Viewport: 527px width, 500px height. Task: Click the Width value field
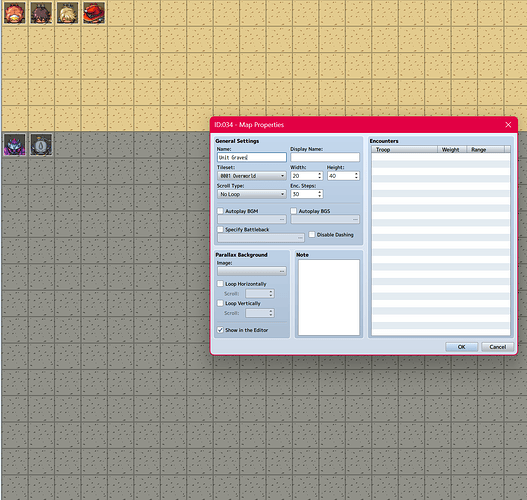point(303,176)
